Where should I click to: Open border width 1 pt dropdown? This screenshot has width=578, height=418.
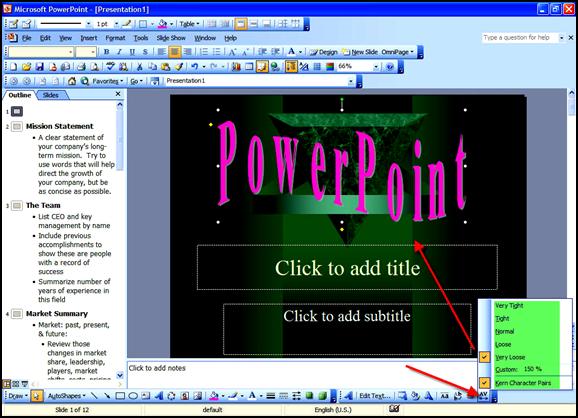[116, 24]
